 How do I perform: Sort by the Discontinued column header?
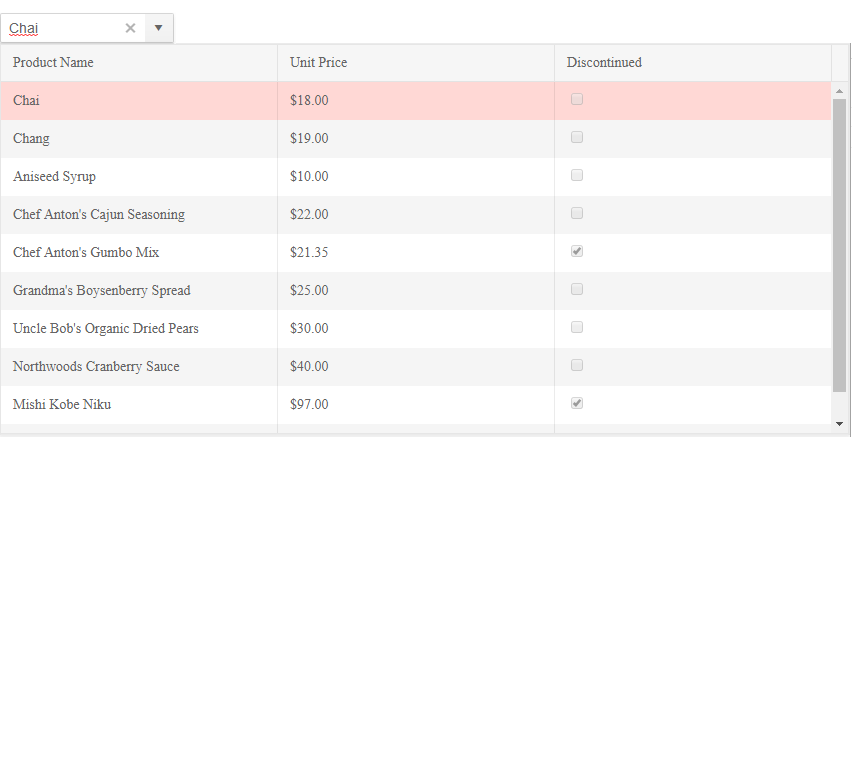[693, 62]
